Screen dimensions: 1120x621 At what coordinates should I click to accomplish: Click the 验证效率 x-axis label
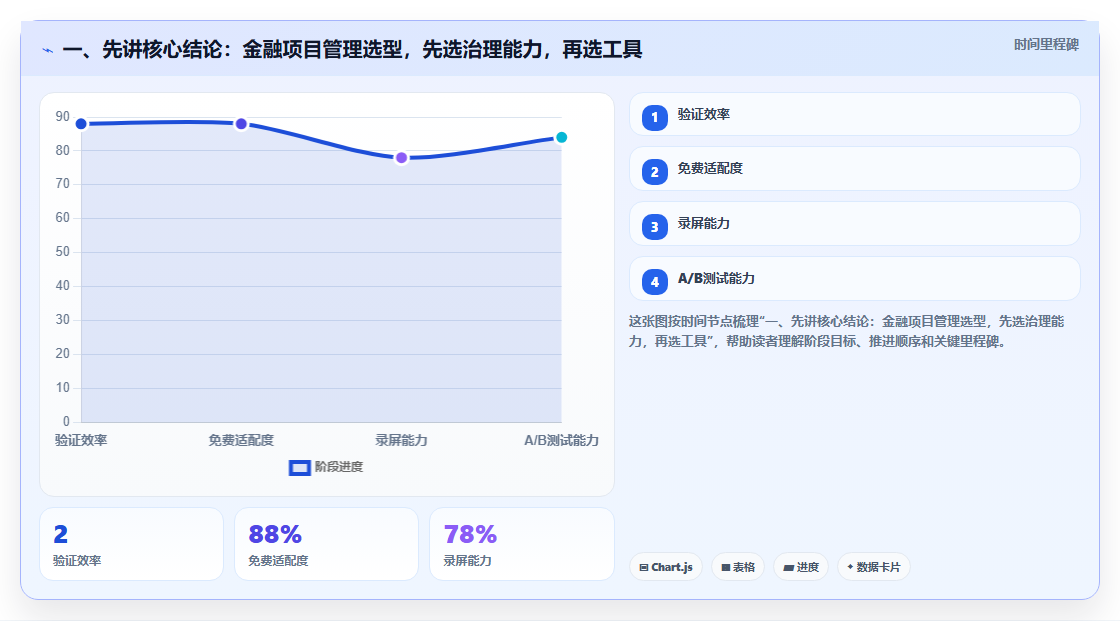81,441
